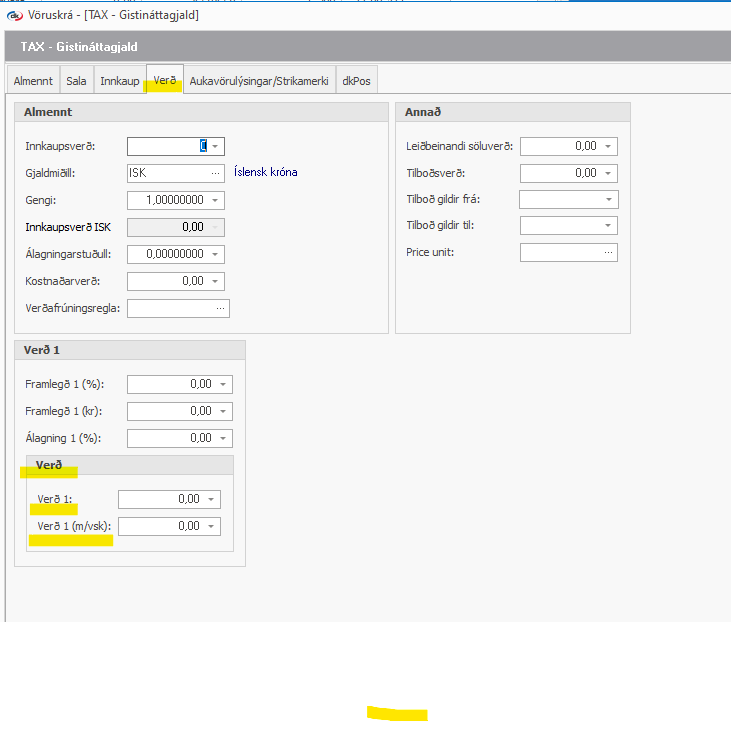731x732 pixels.
Task: Click the Verð 1 (m/vsk) input field
Action: point(160,526)
